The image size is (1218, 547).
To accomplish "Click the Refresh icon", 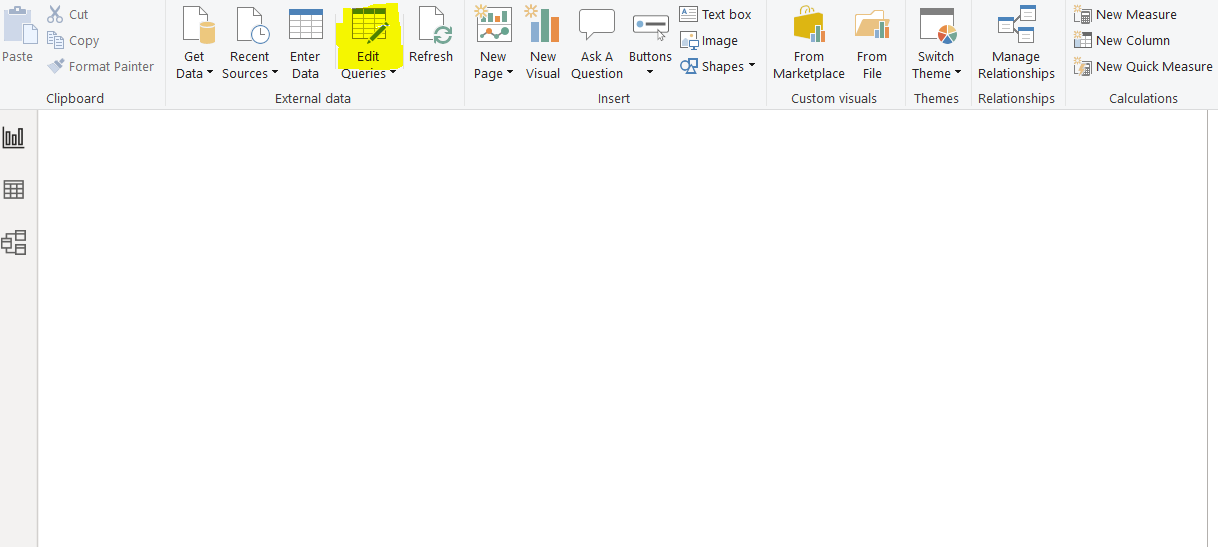I will click(434, 26).
